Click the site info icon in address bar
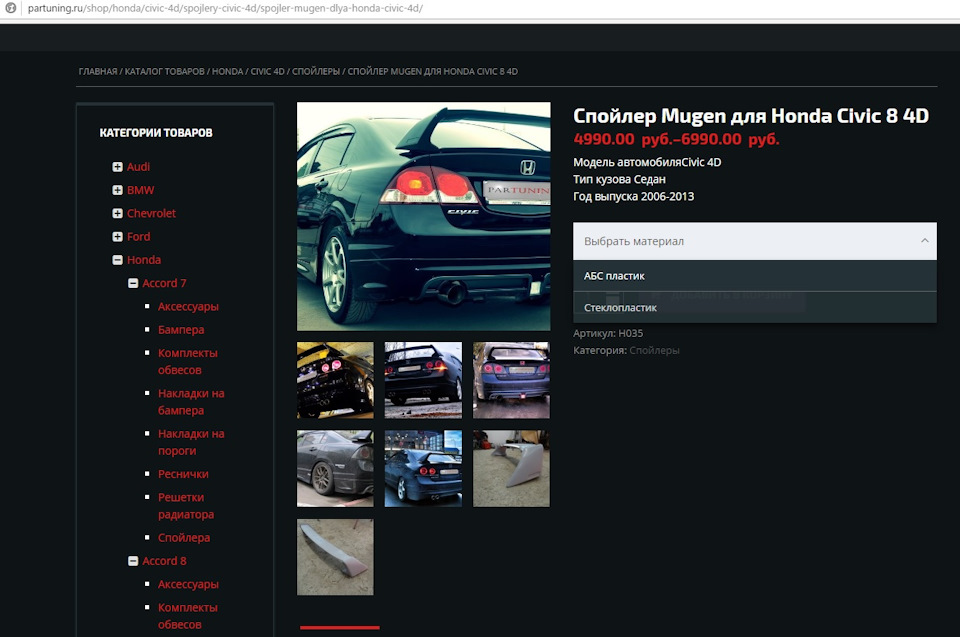960x637 pixels. (x=10, y=9)
